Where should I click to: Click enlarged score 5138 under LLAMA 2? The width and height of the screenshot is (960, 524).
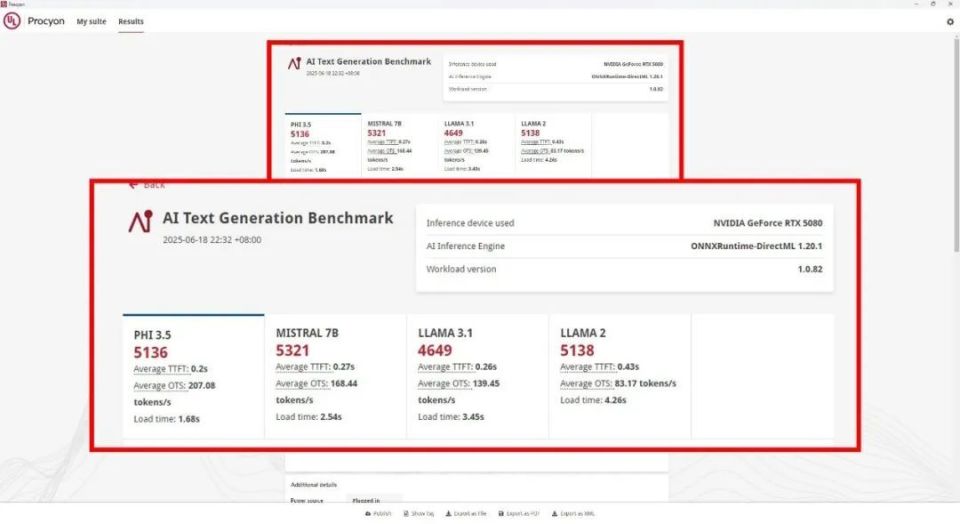[577, 351]
